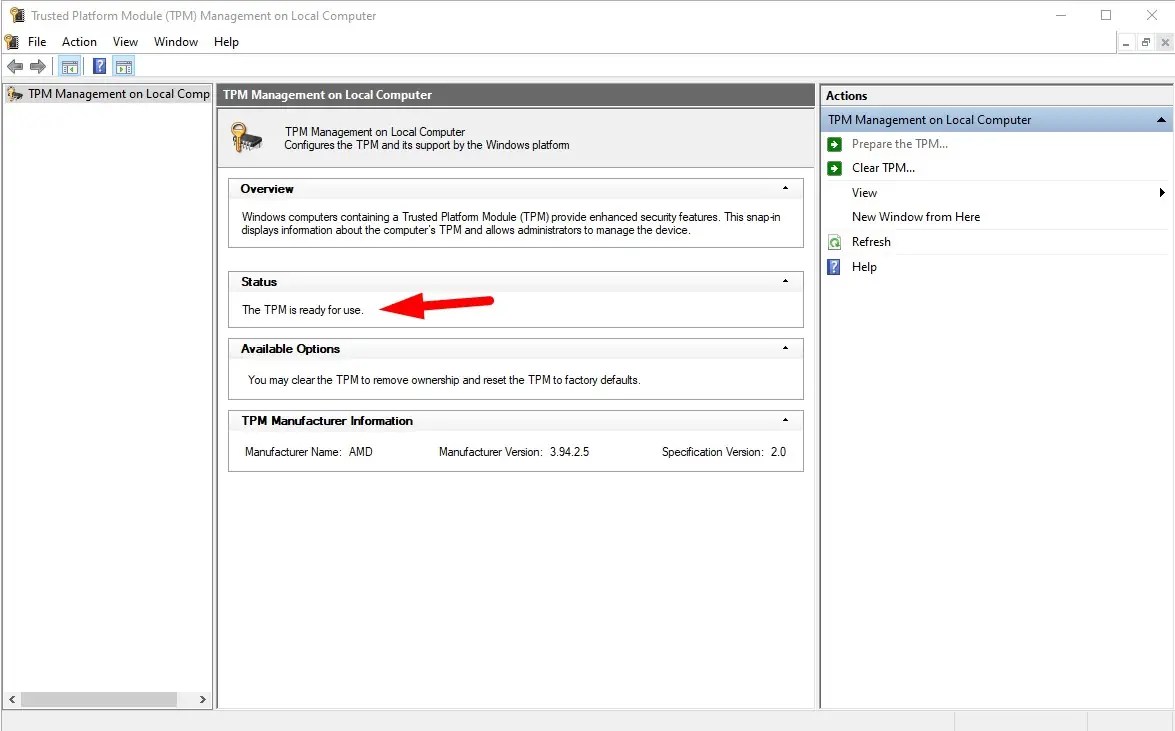Screen dimensions: 1175x731
Task: Click Refresh in the Actions pane
Action: coord(871,242)
